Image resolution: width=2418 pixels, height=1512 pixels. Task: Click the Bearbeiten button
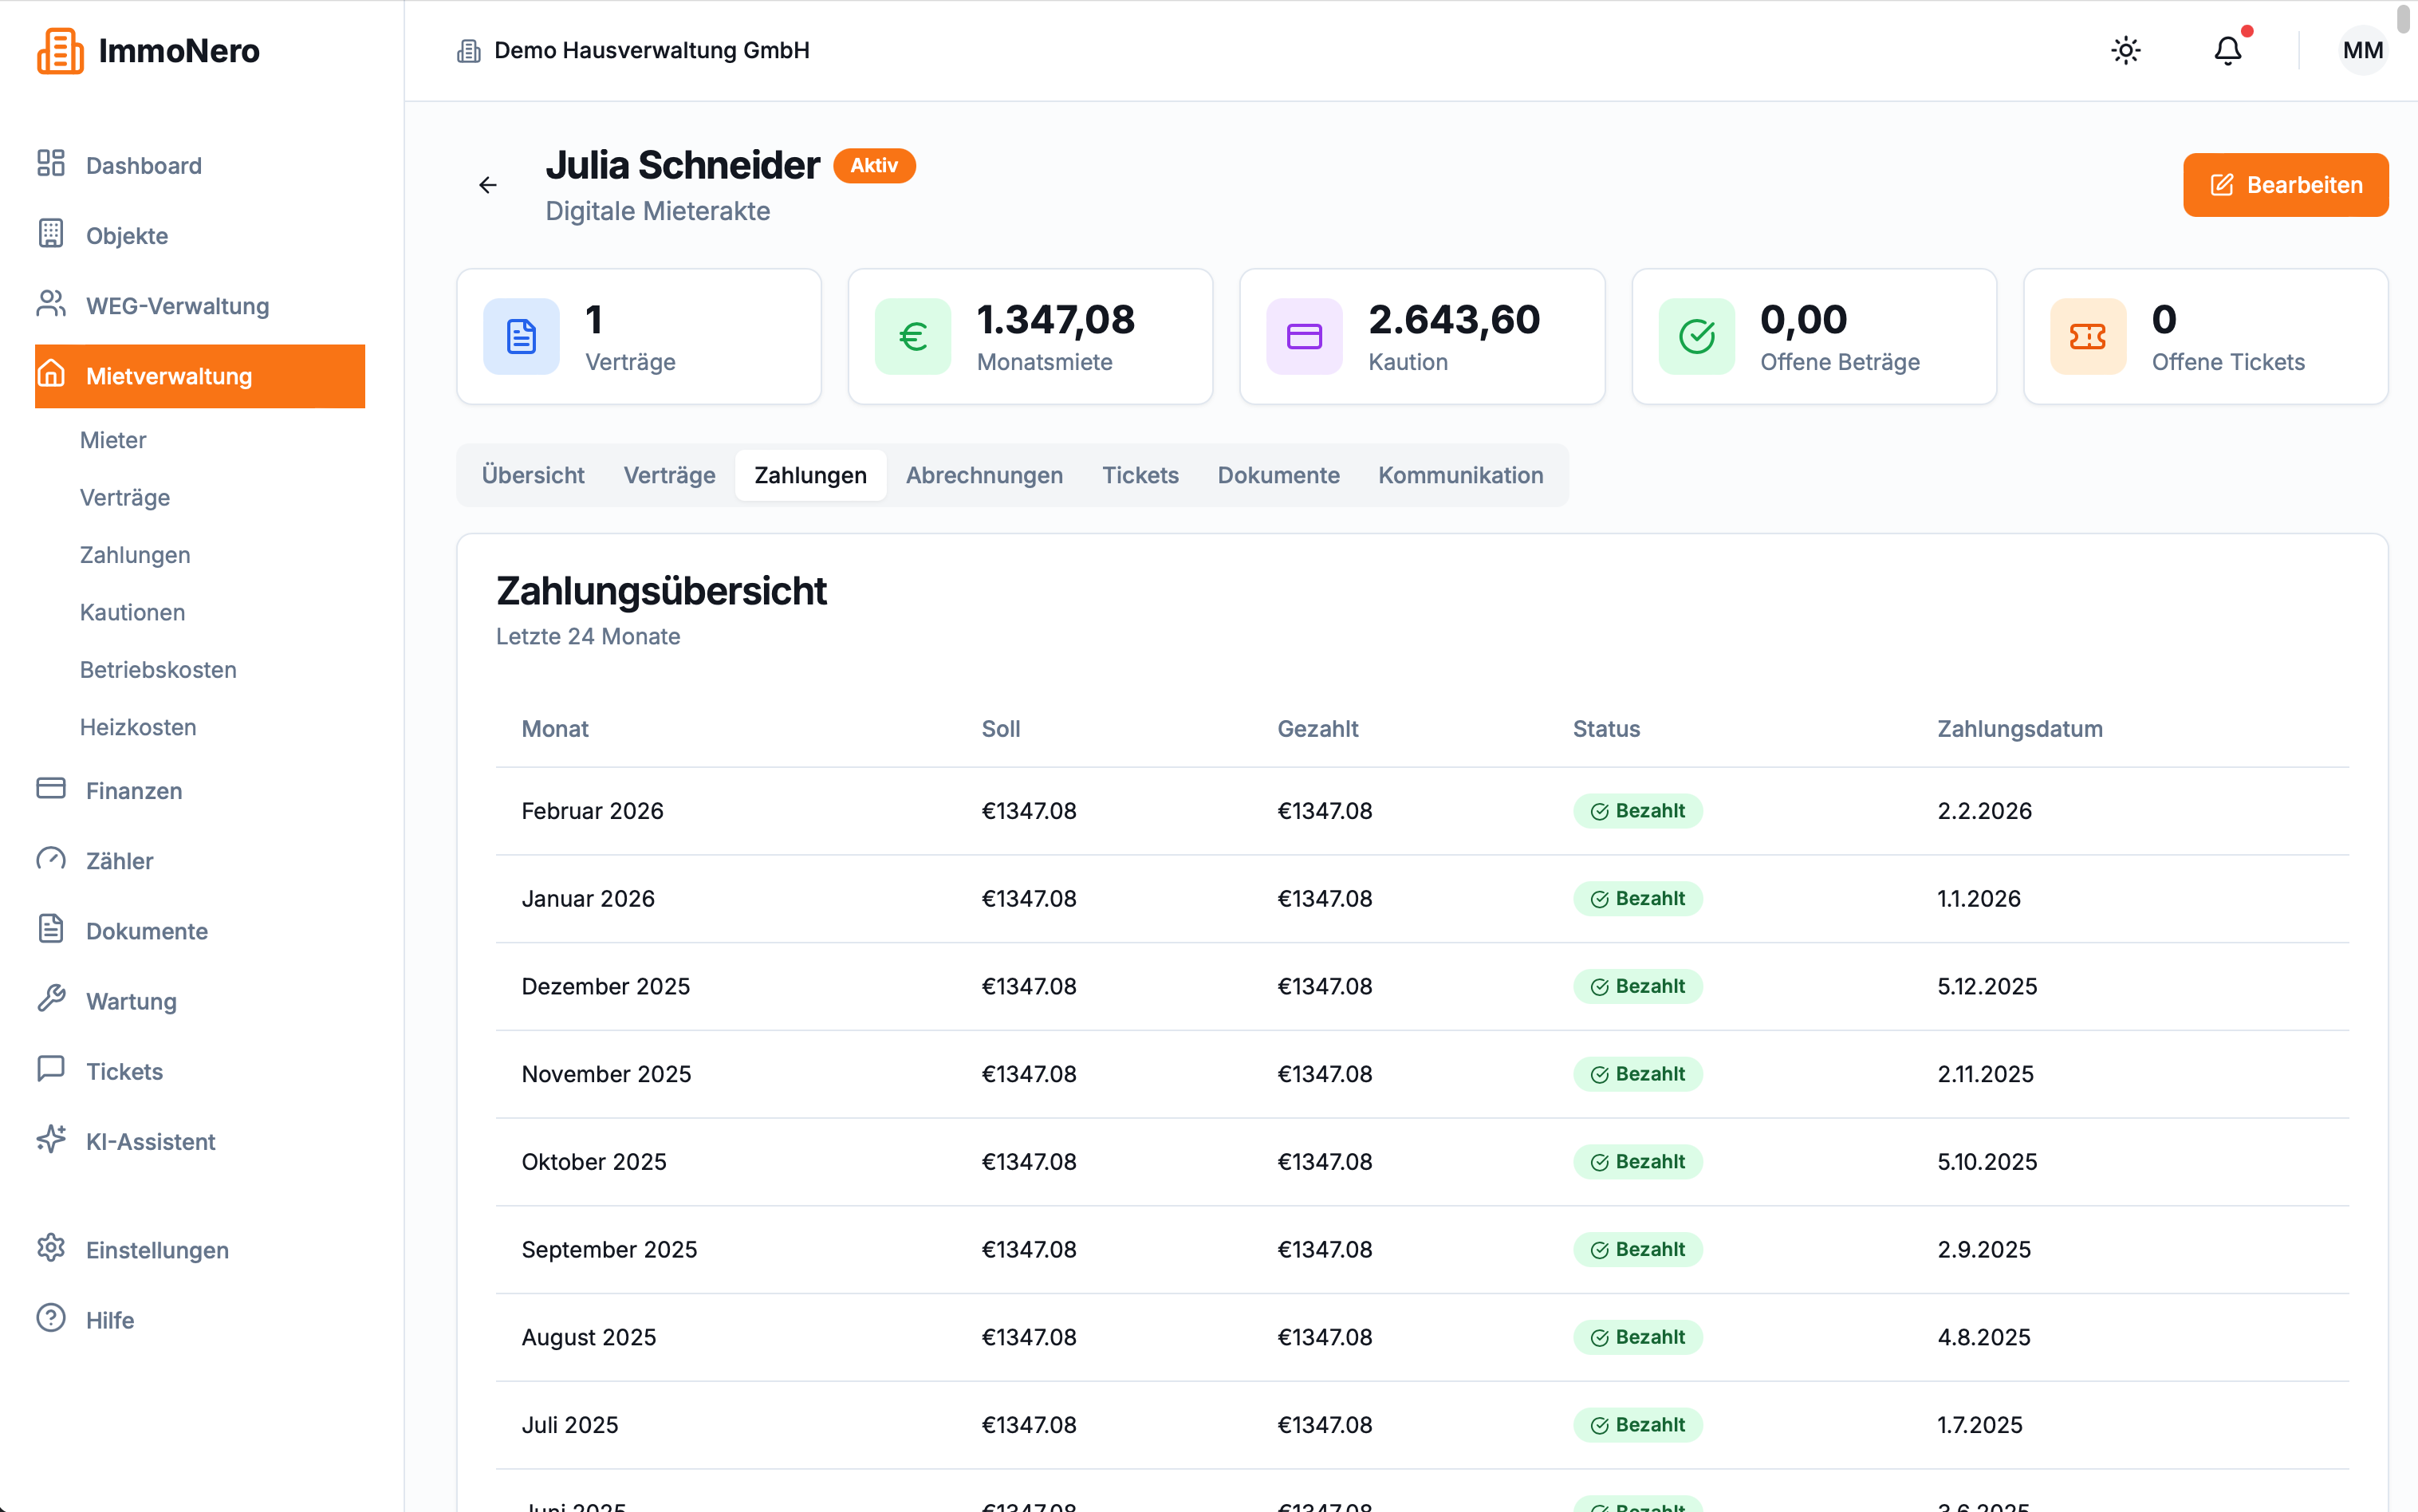(x=2285, y=185)
